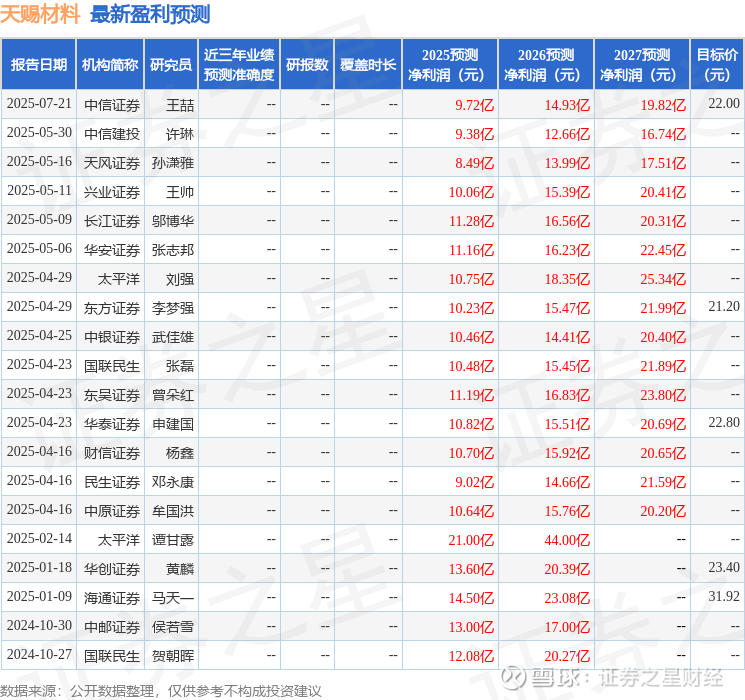Click the 目标价 column header

(716, 64)
